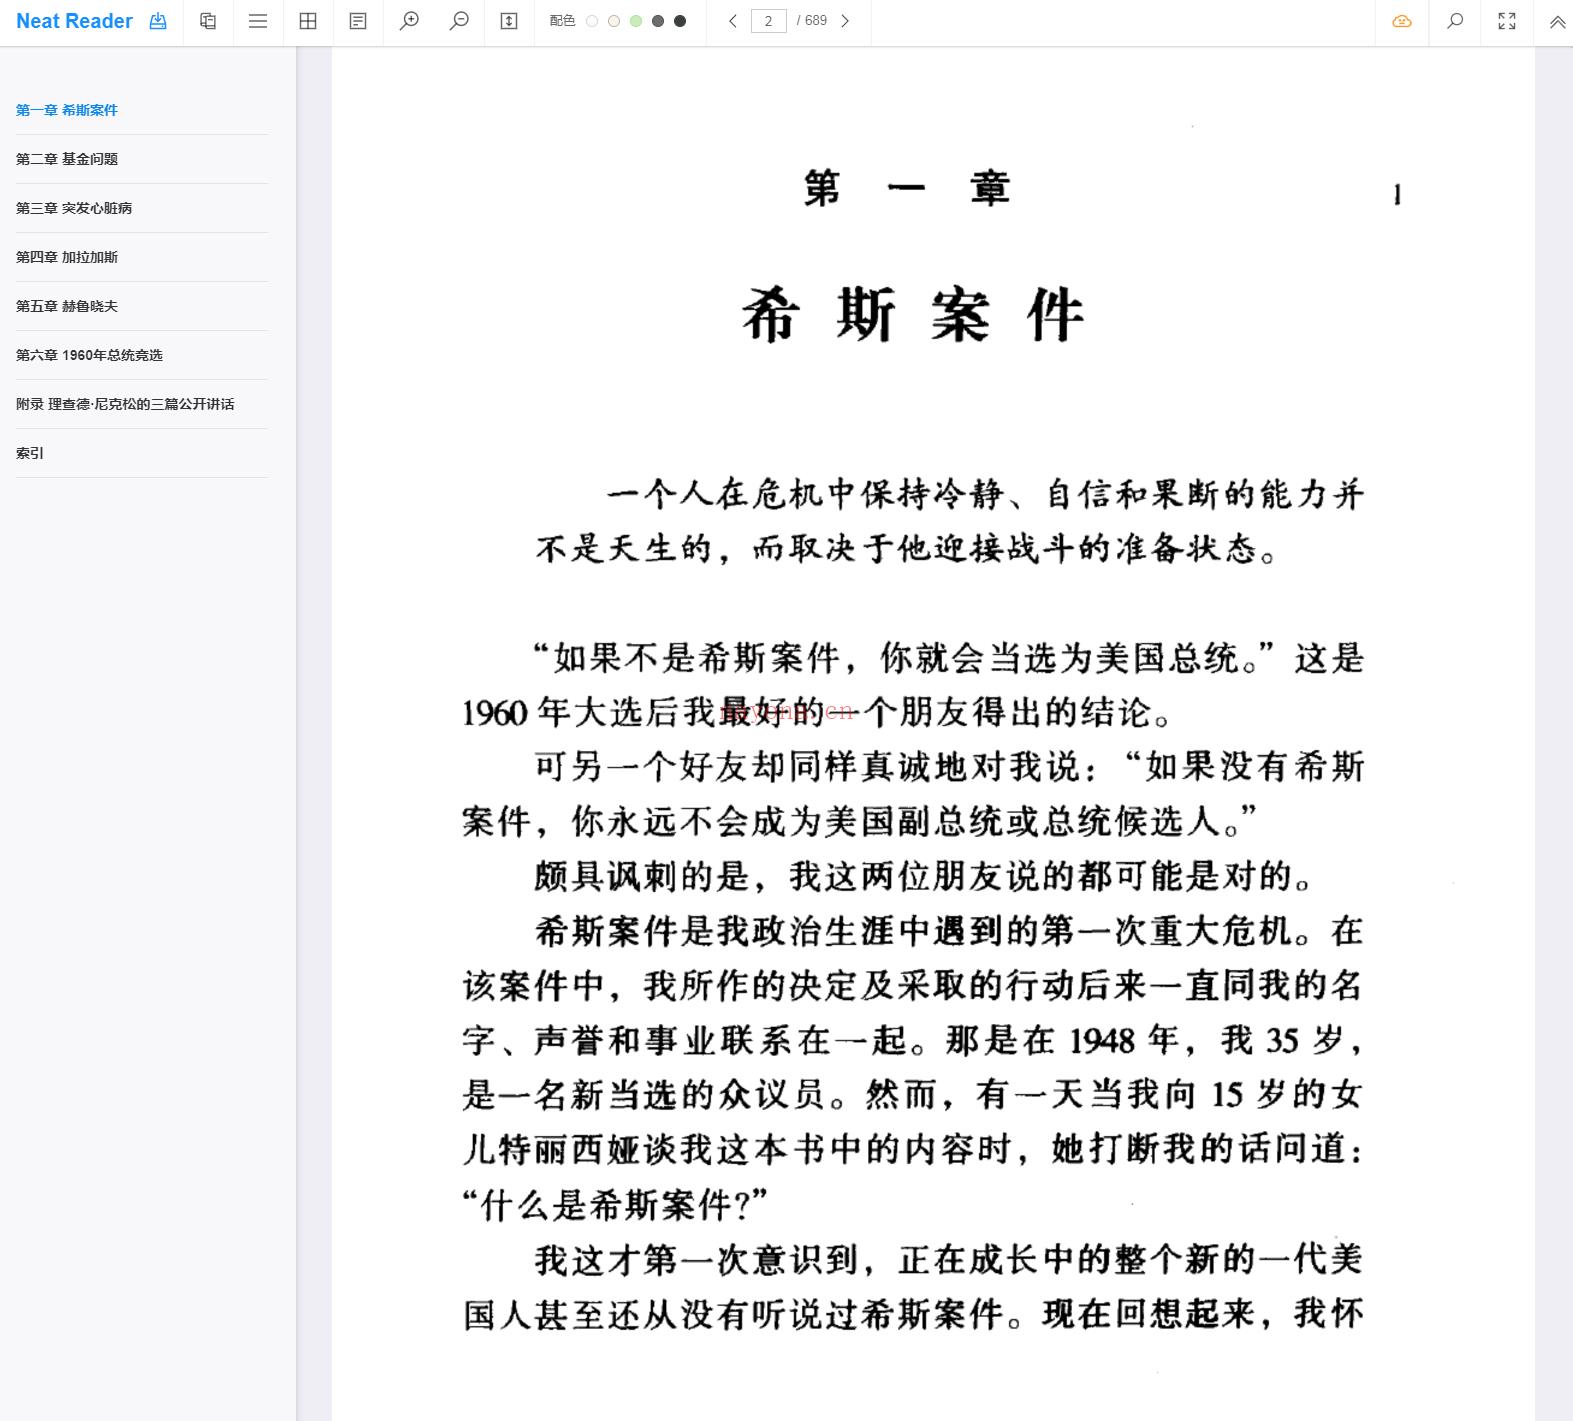Click the fit page height icon
Screen dimensions: 1573x1421
click(x=509, y=21)
